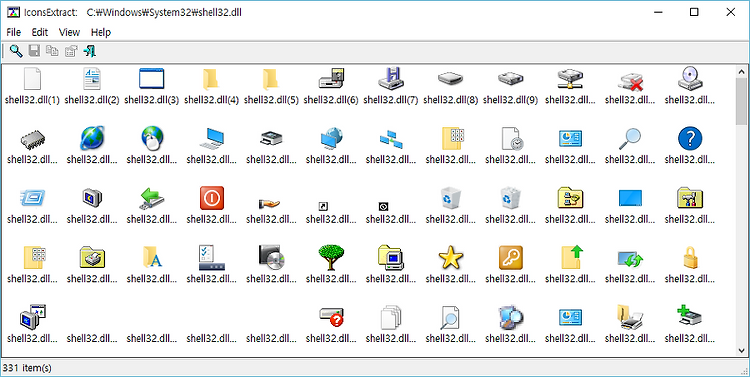Select the small shortcut arrow overlay icon
The width and height of the screenshot is (750, 377).
point(323,206)
